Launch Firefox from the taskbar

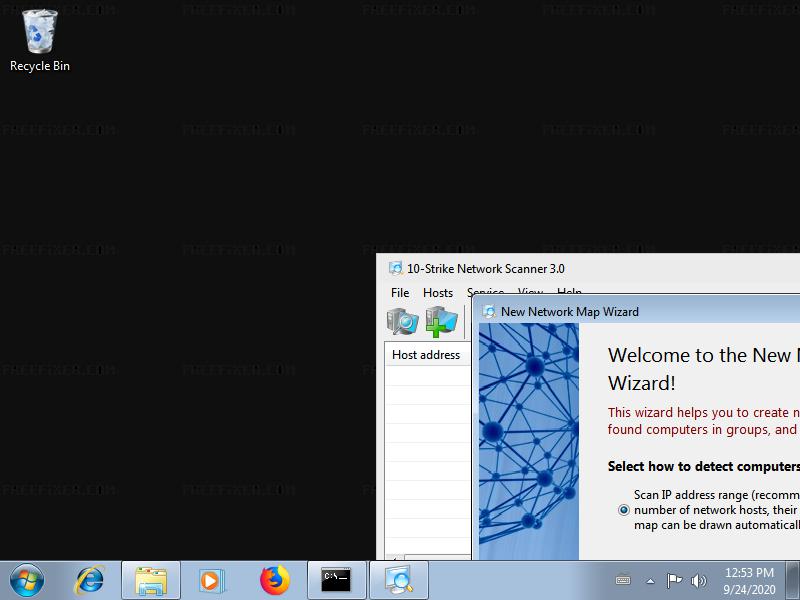274,580
